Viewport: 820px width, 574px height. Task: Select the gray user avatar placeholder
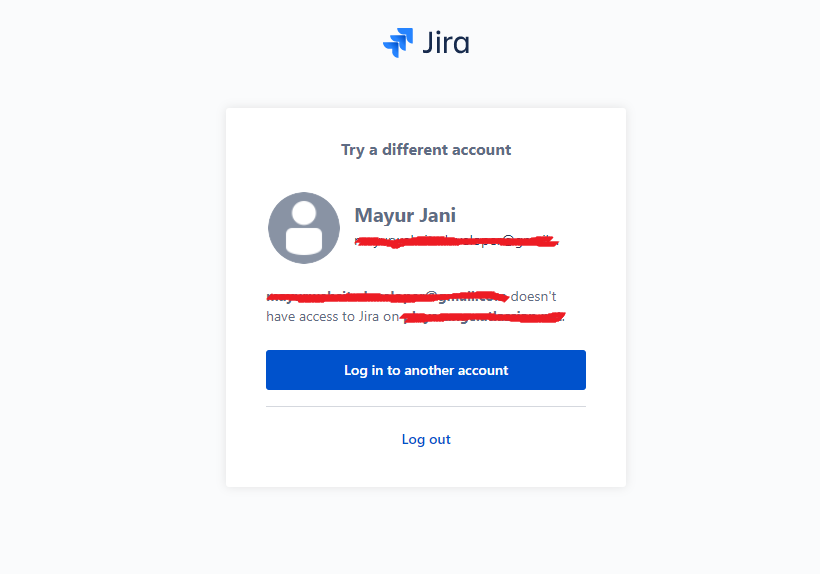click(x=304, y=228)
